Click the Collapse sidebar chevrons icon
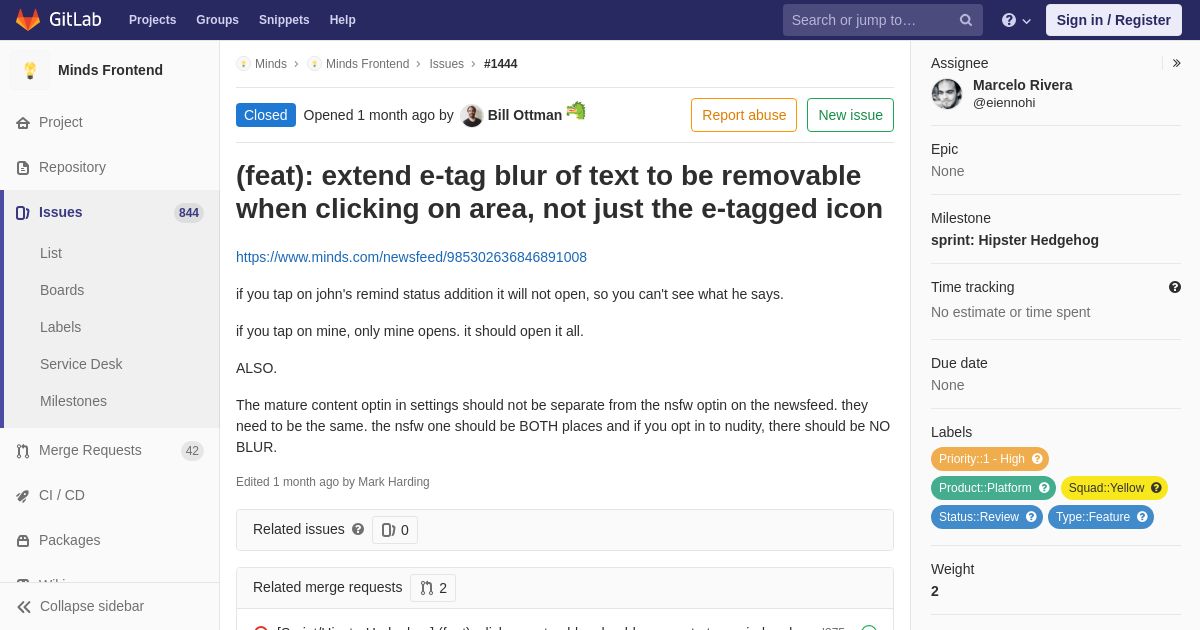The height and width of the screenshot is (630, 1200). (24, 607)
